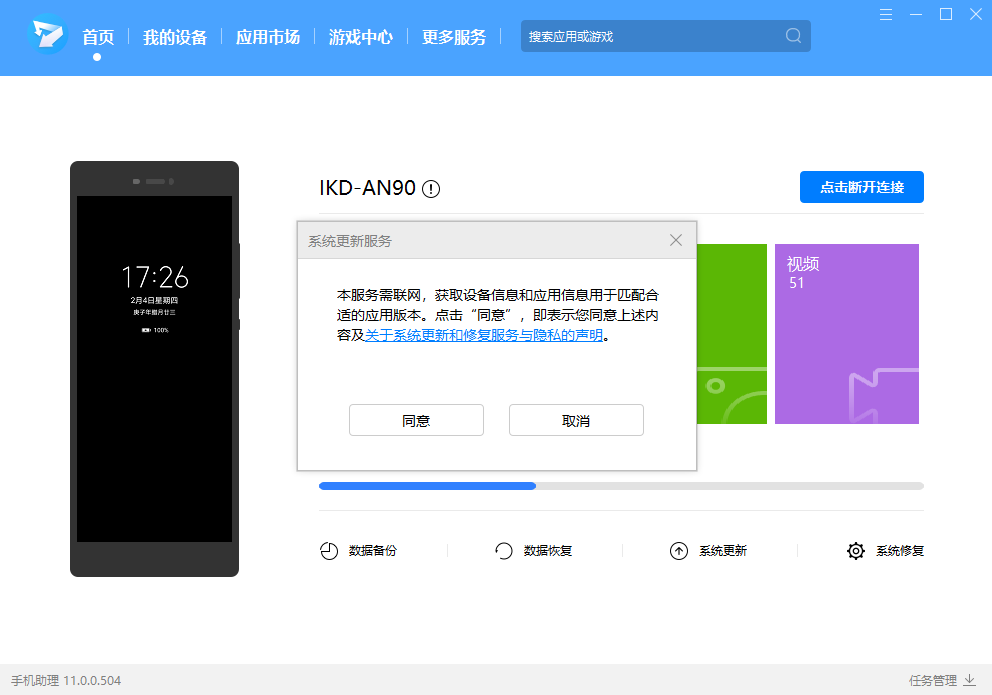The image size is (992, 695).
Task: Click the HiSuite paper plane logo
Action: [x=48, y=34]
